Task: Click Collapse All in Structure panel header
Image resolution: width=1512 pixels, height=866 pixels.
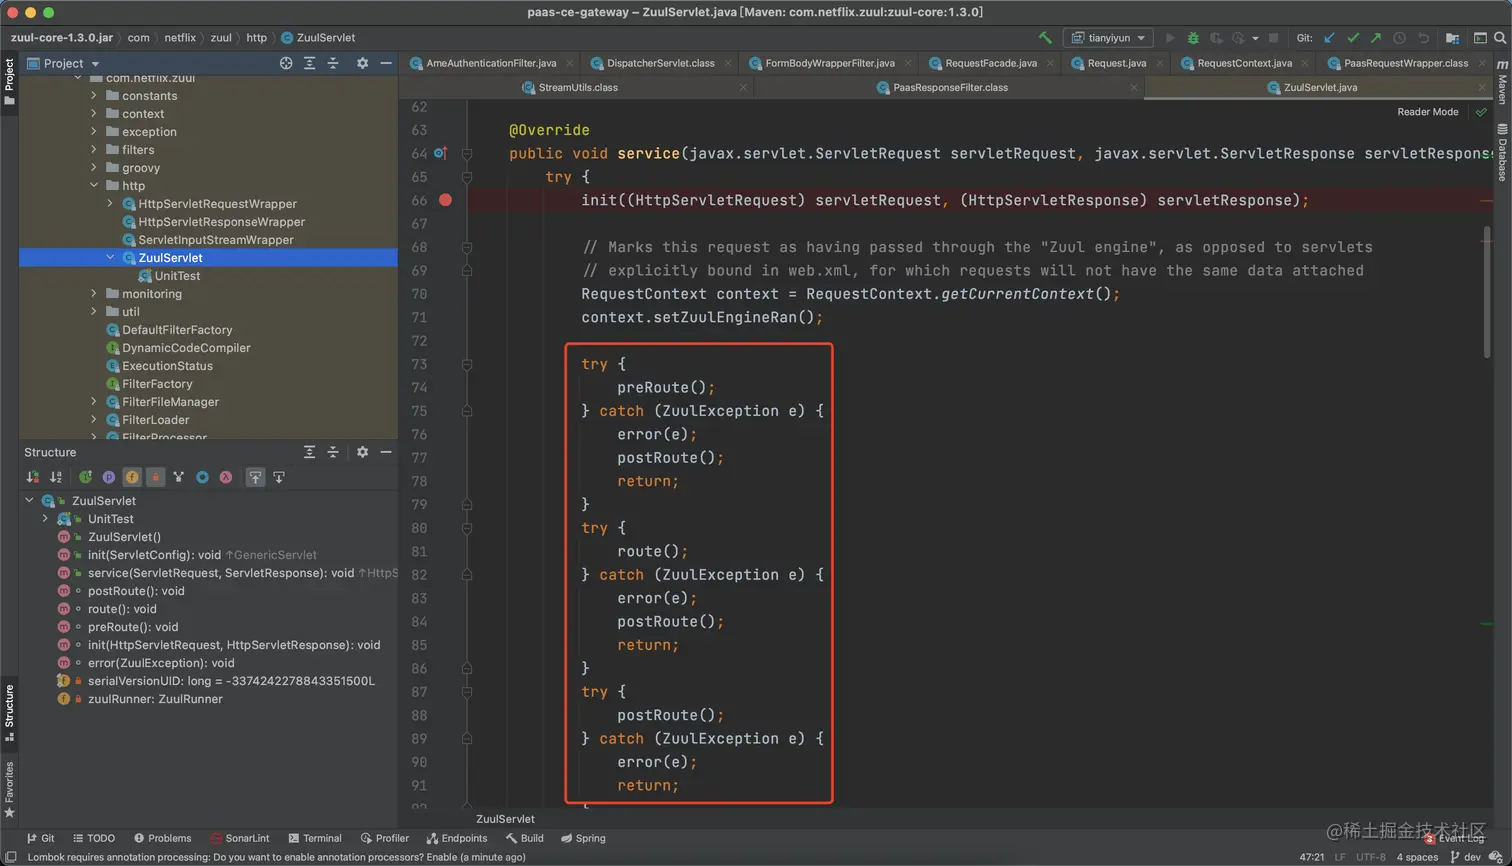Action: (x=333, y=452)
